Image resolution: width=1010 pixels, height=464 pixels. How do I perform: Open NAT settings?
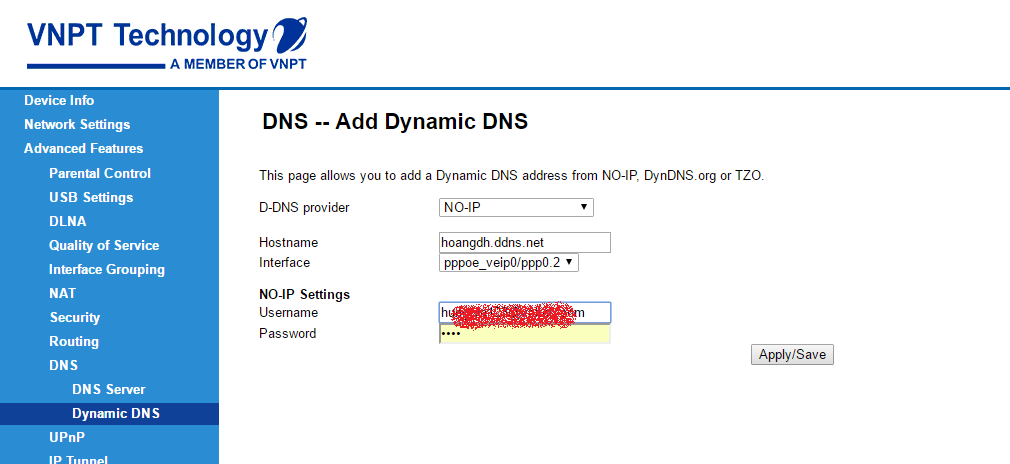click(62, 293)
